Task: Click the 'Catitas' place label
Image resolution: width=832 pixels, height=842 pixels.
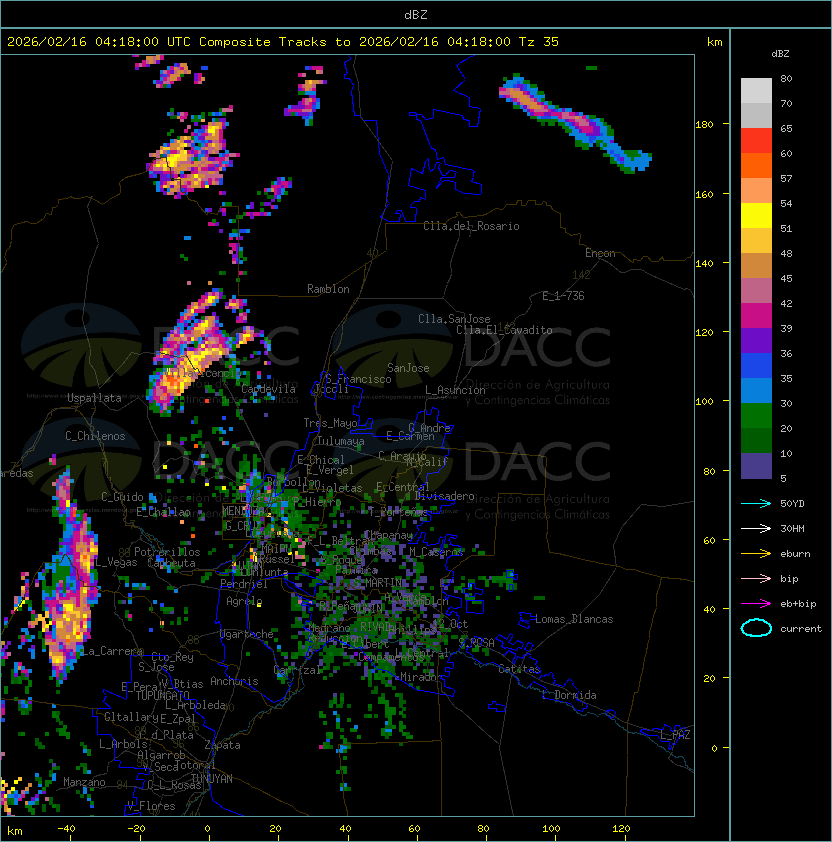Action: coord(519,669)
